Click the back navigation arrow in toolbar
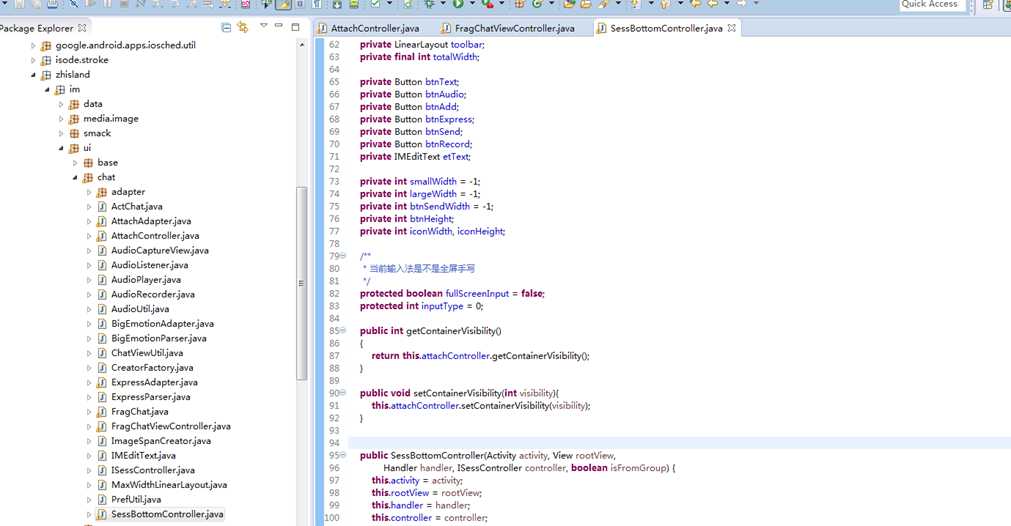 [x=713, y=5]
